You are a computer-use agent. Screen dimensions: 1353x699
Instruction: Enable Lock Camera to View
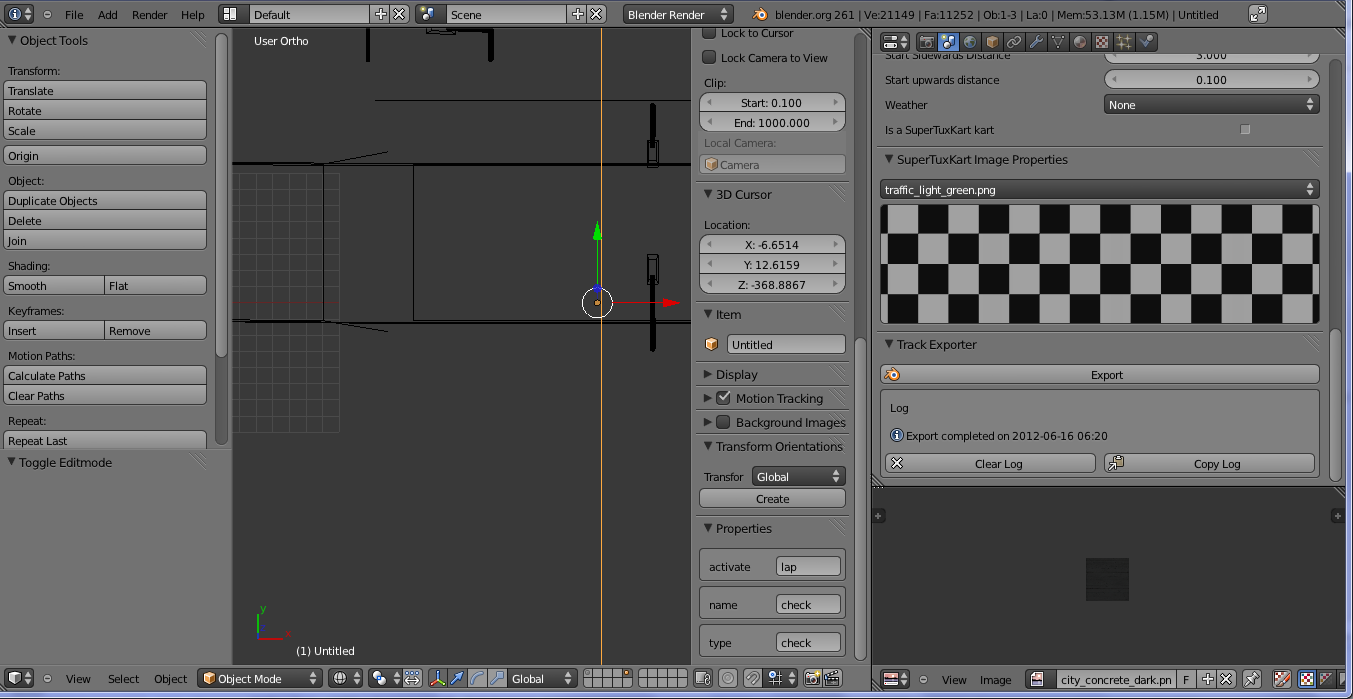[710, 58]
